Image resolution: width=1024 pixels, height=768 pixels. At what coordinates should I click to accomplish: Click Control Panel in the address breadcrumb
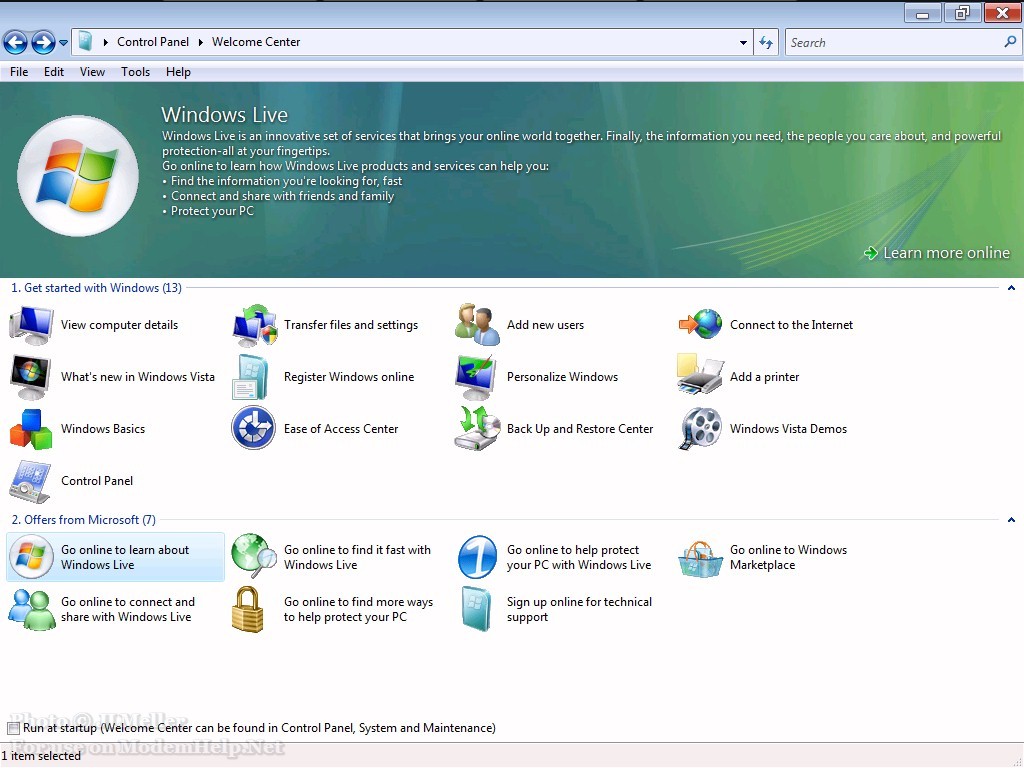point(153,42)
